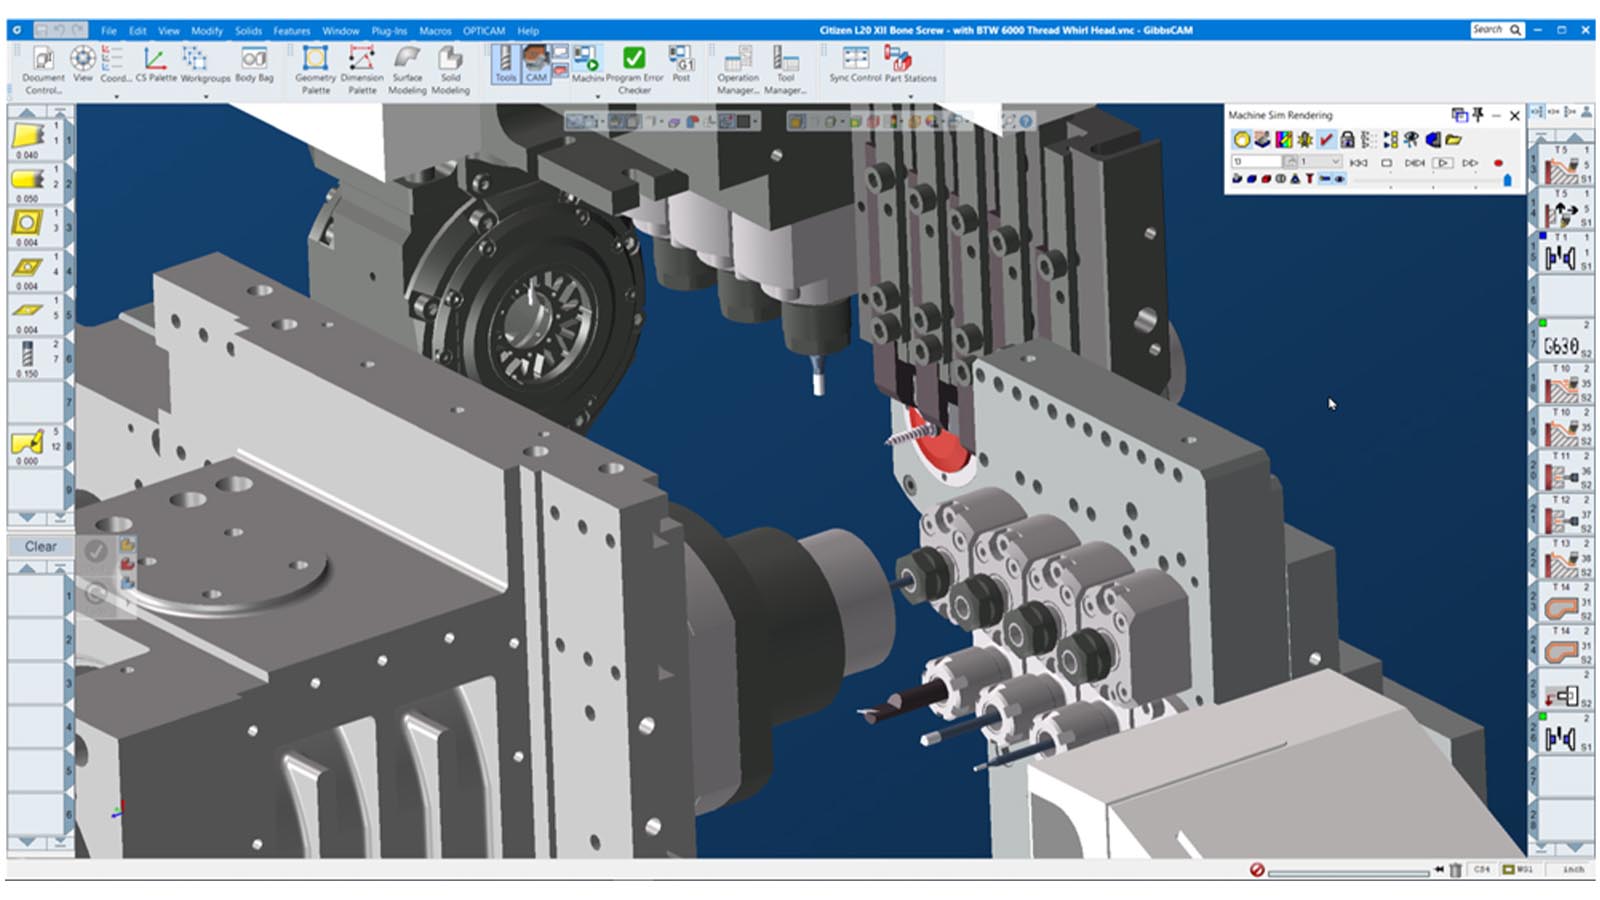Open Part Stations

click(x=910, y=64)
